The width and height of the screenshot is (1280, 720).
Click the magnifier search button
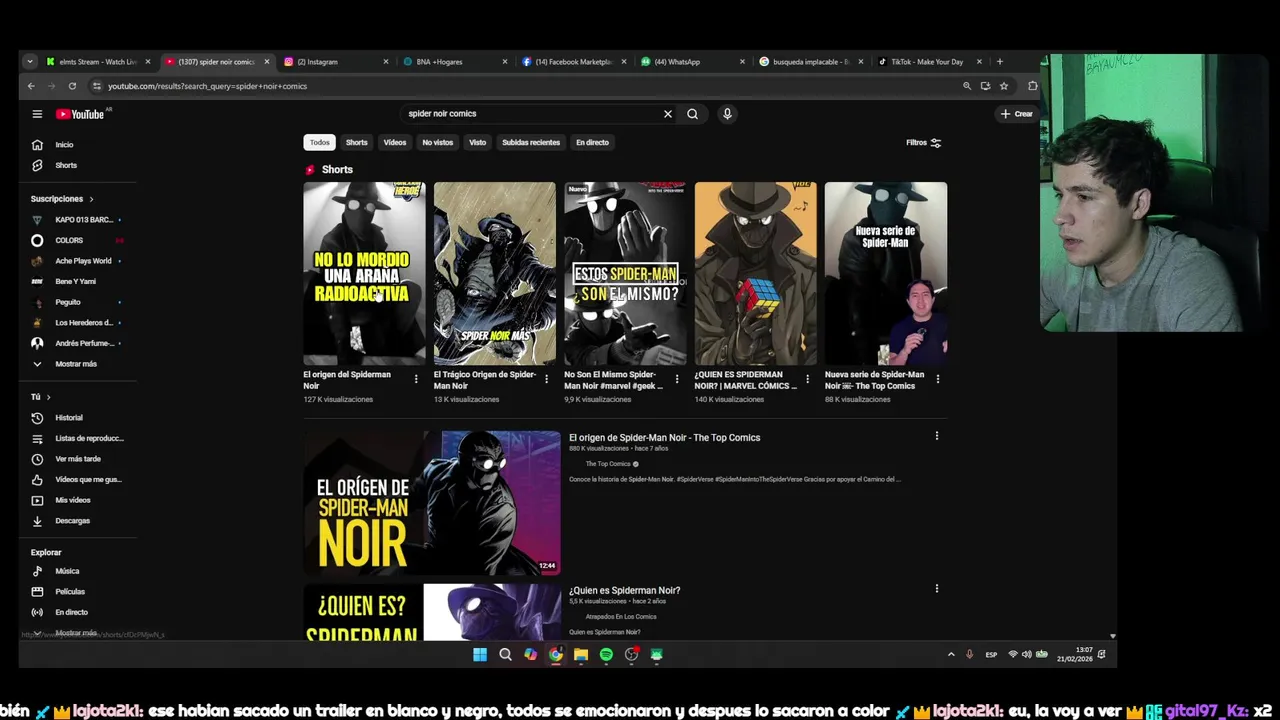point(692,114)
